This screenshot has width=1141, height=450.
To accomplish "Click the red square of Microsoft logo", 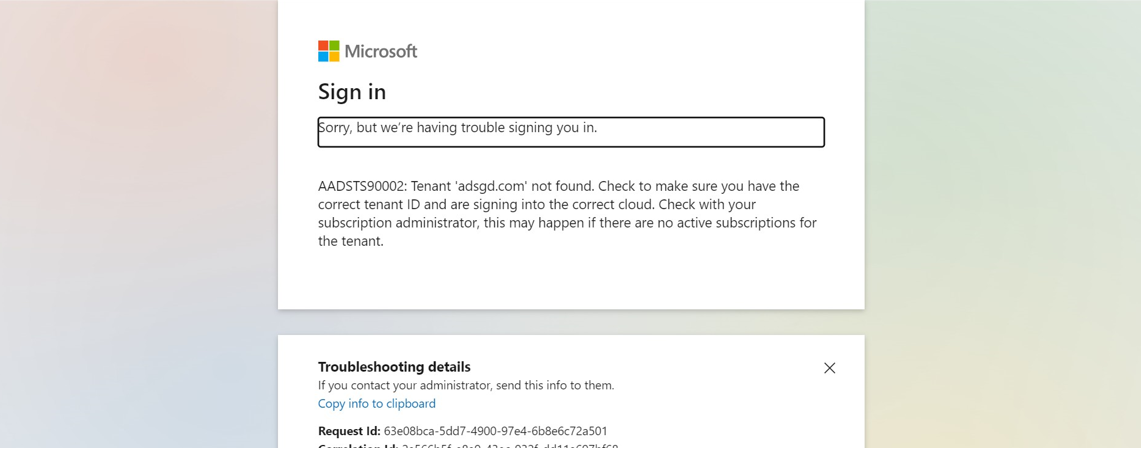I will (x=323, y=45).
